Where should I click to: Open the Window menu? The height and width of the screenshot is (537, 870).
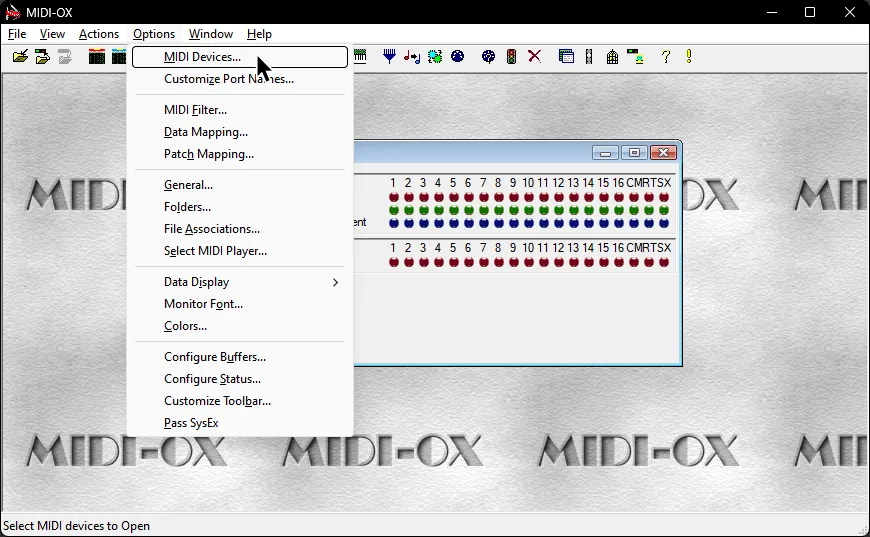(211, 34)
